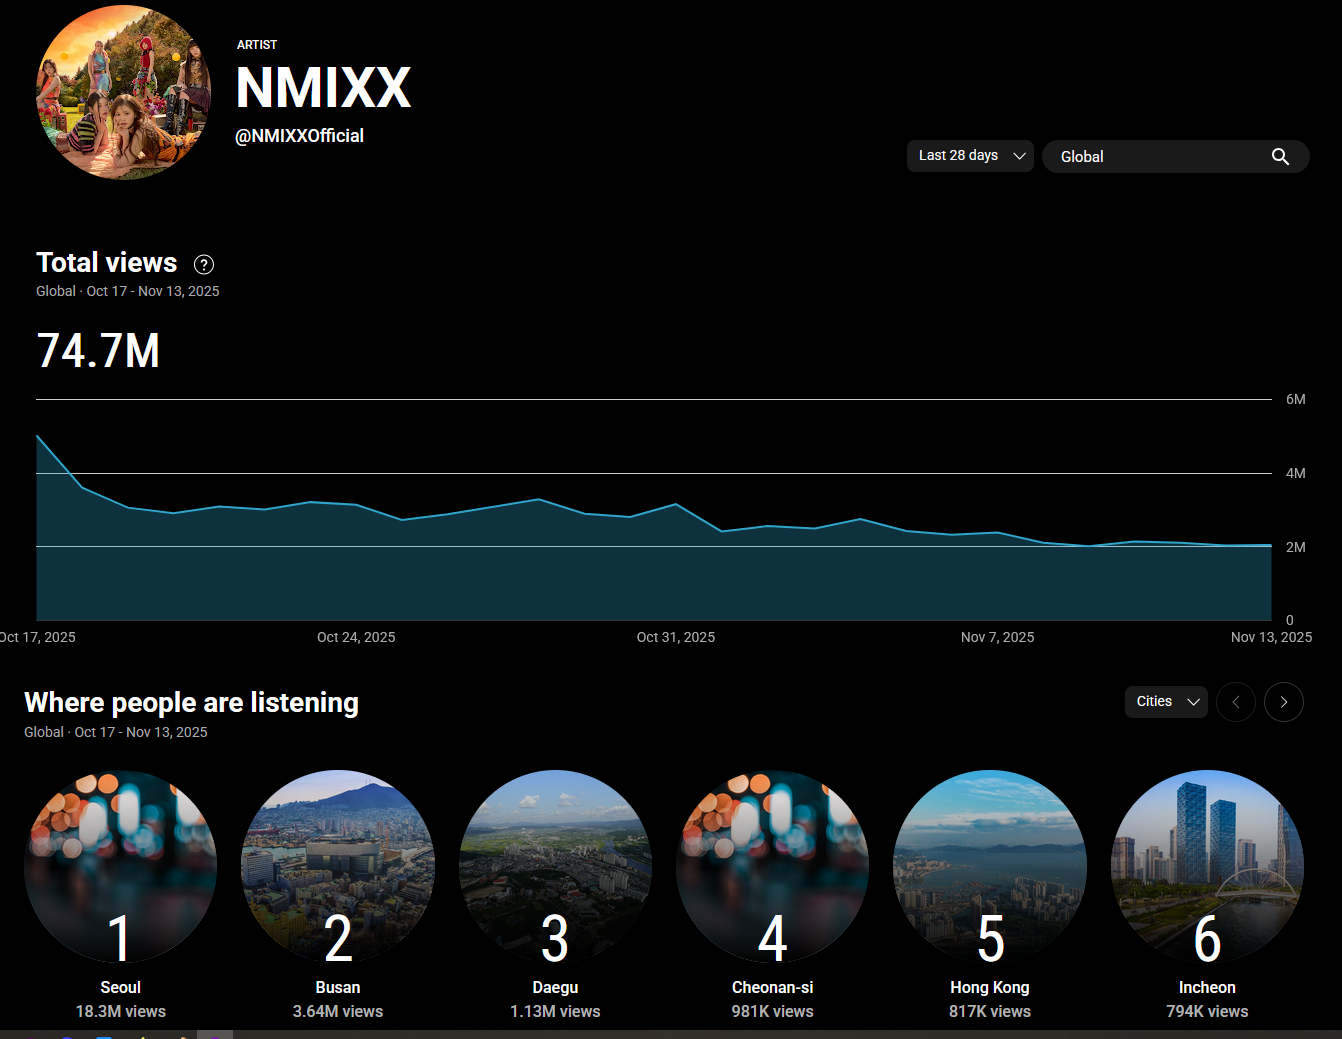
Task: Click the search magnifier icon
Action: coord(1280,157)
